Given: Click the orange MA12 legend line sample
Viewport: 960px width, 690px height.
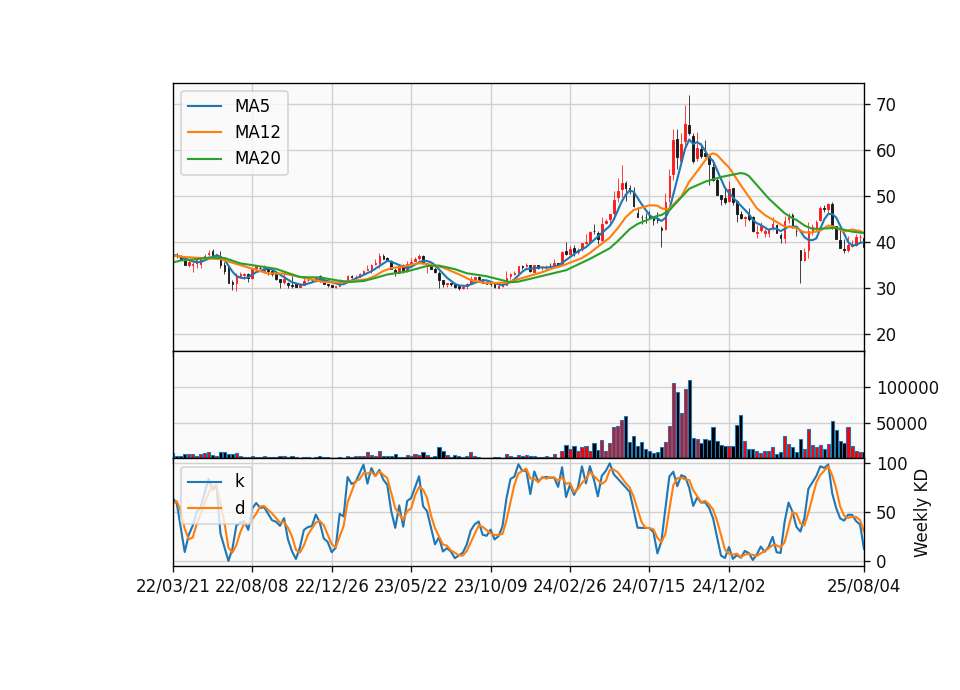Looking at the screenshot, I should 204,132.
